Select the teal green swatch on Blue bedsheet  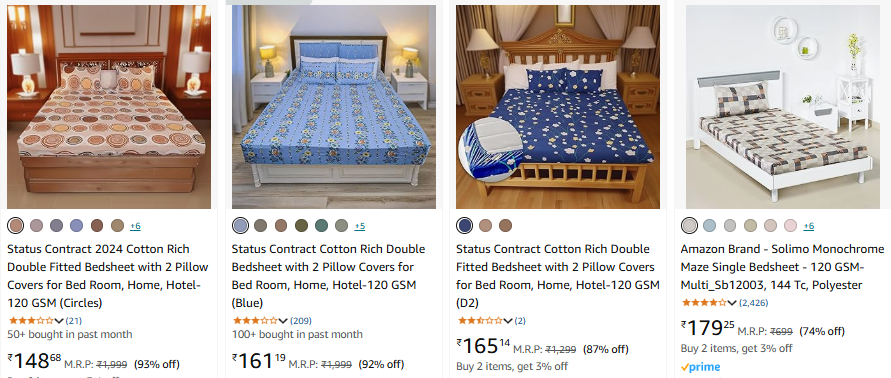[321, 226]
